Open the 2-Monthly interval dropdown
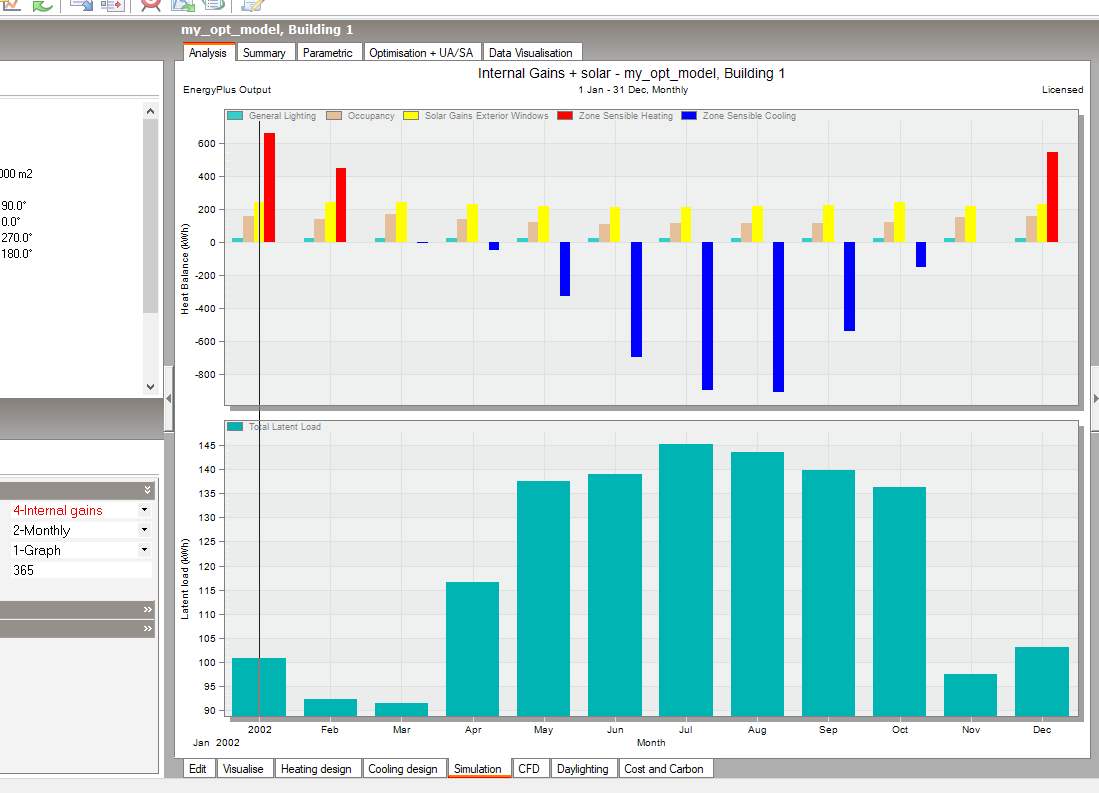 (144, 529)
